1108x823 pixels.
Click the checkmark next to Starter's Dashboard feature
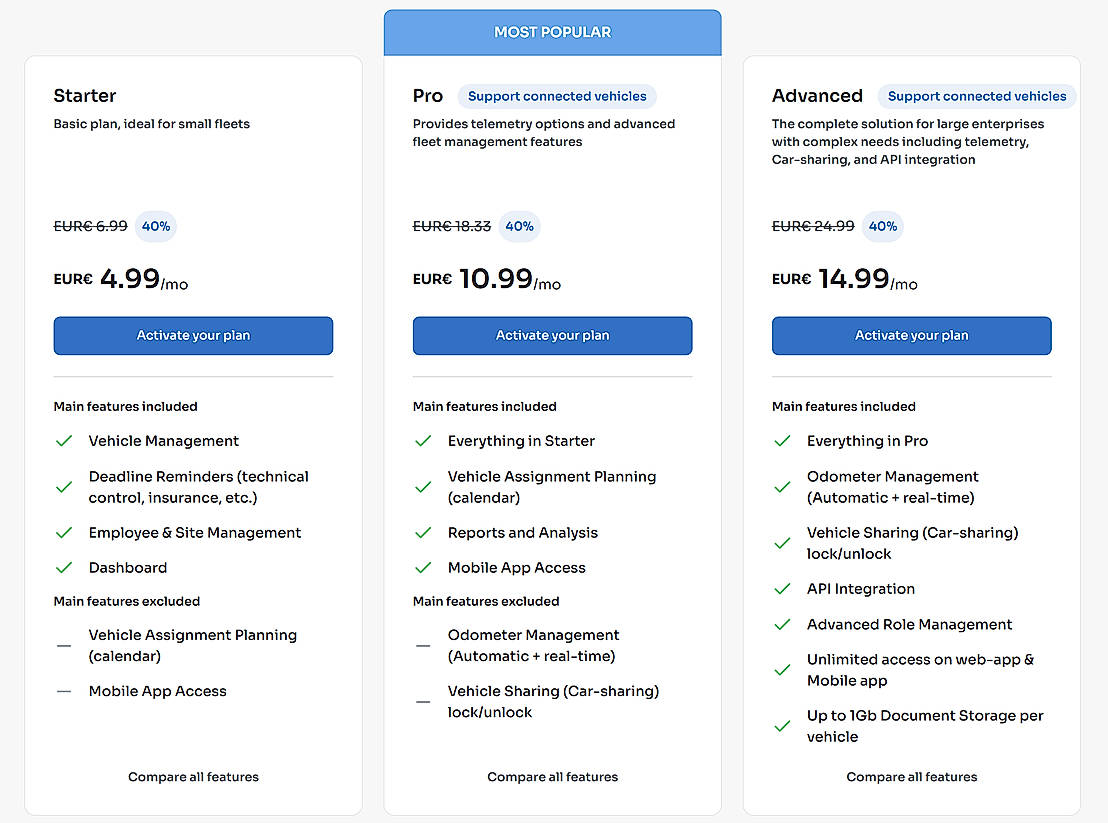point(64,568)
